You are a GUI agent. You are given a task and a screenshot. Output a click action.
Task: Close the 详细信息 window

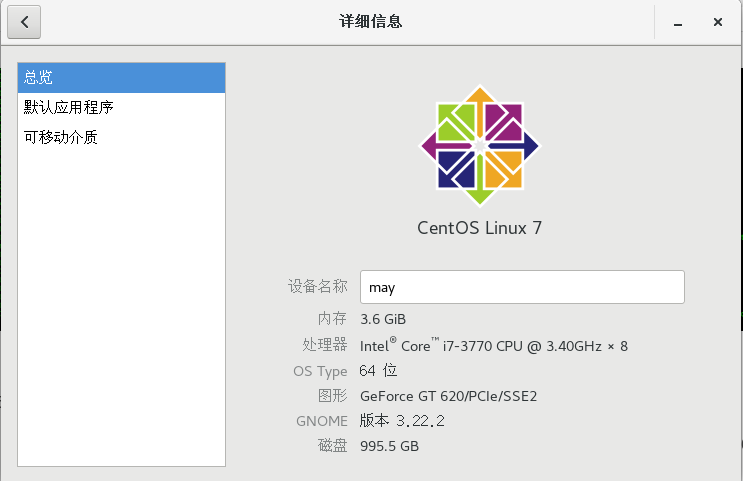tap(718, 22)
